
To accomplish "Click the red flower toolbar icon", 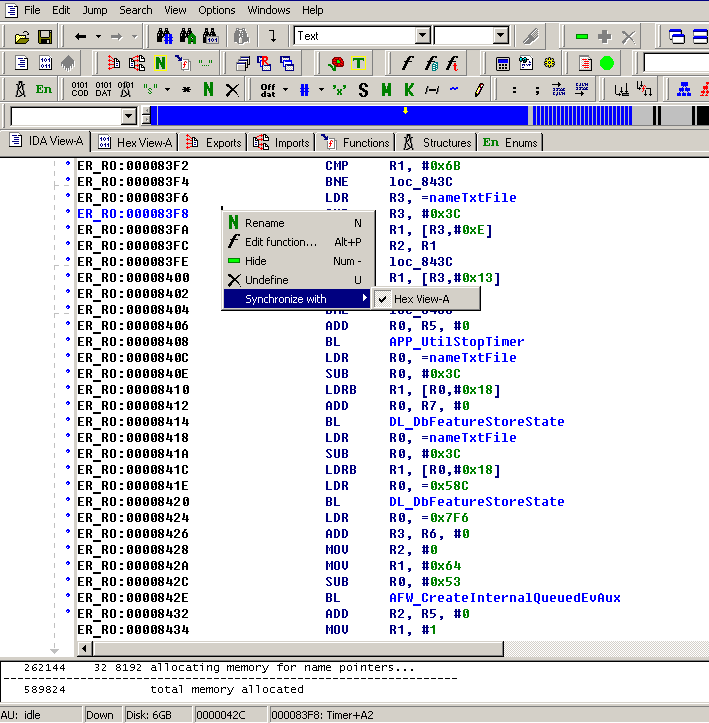I will click(336, 63).
